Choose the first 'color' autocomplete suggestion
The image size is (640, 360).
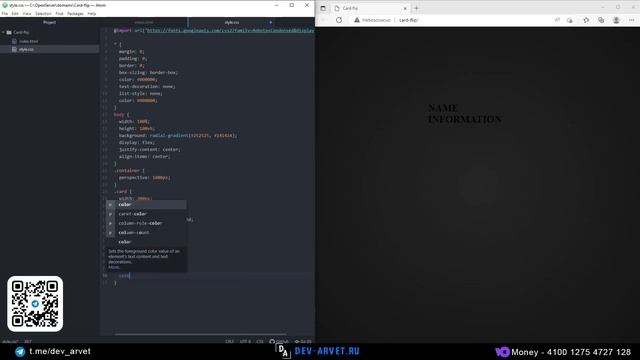point(146,204)
